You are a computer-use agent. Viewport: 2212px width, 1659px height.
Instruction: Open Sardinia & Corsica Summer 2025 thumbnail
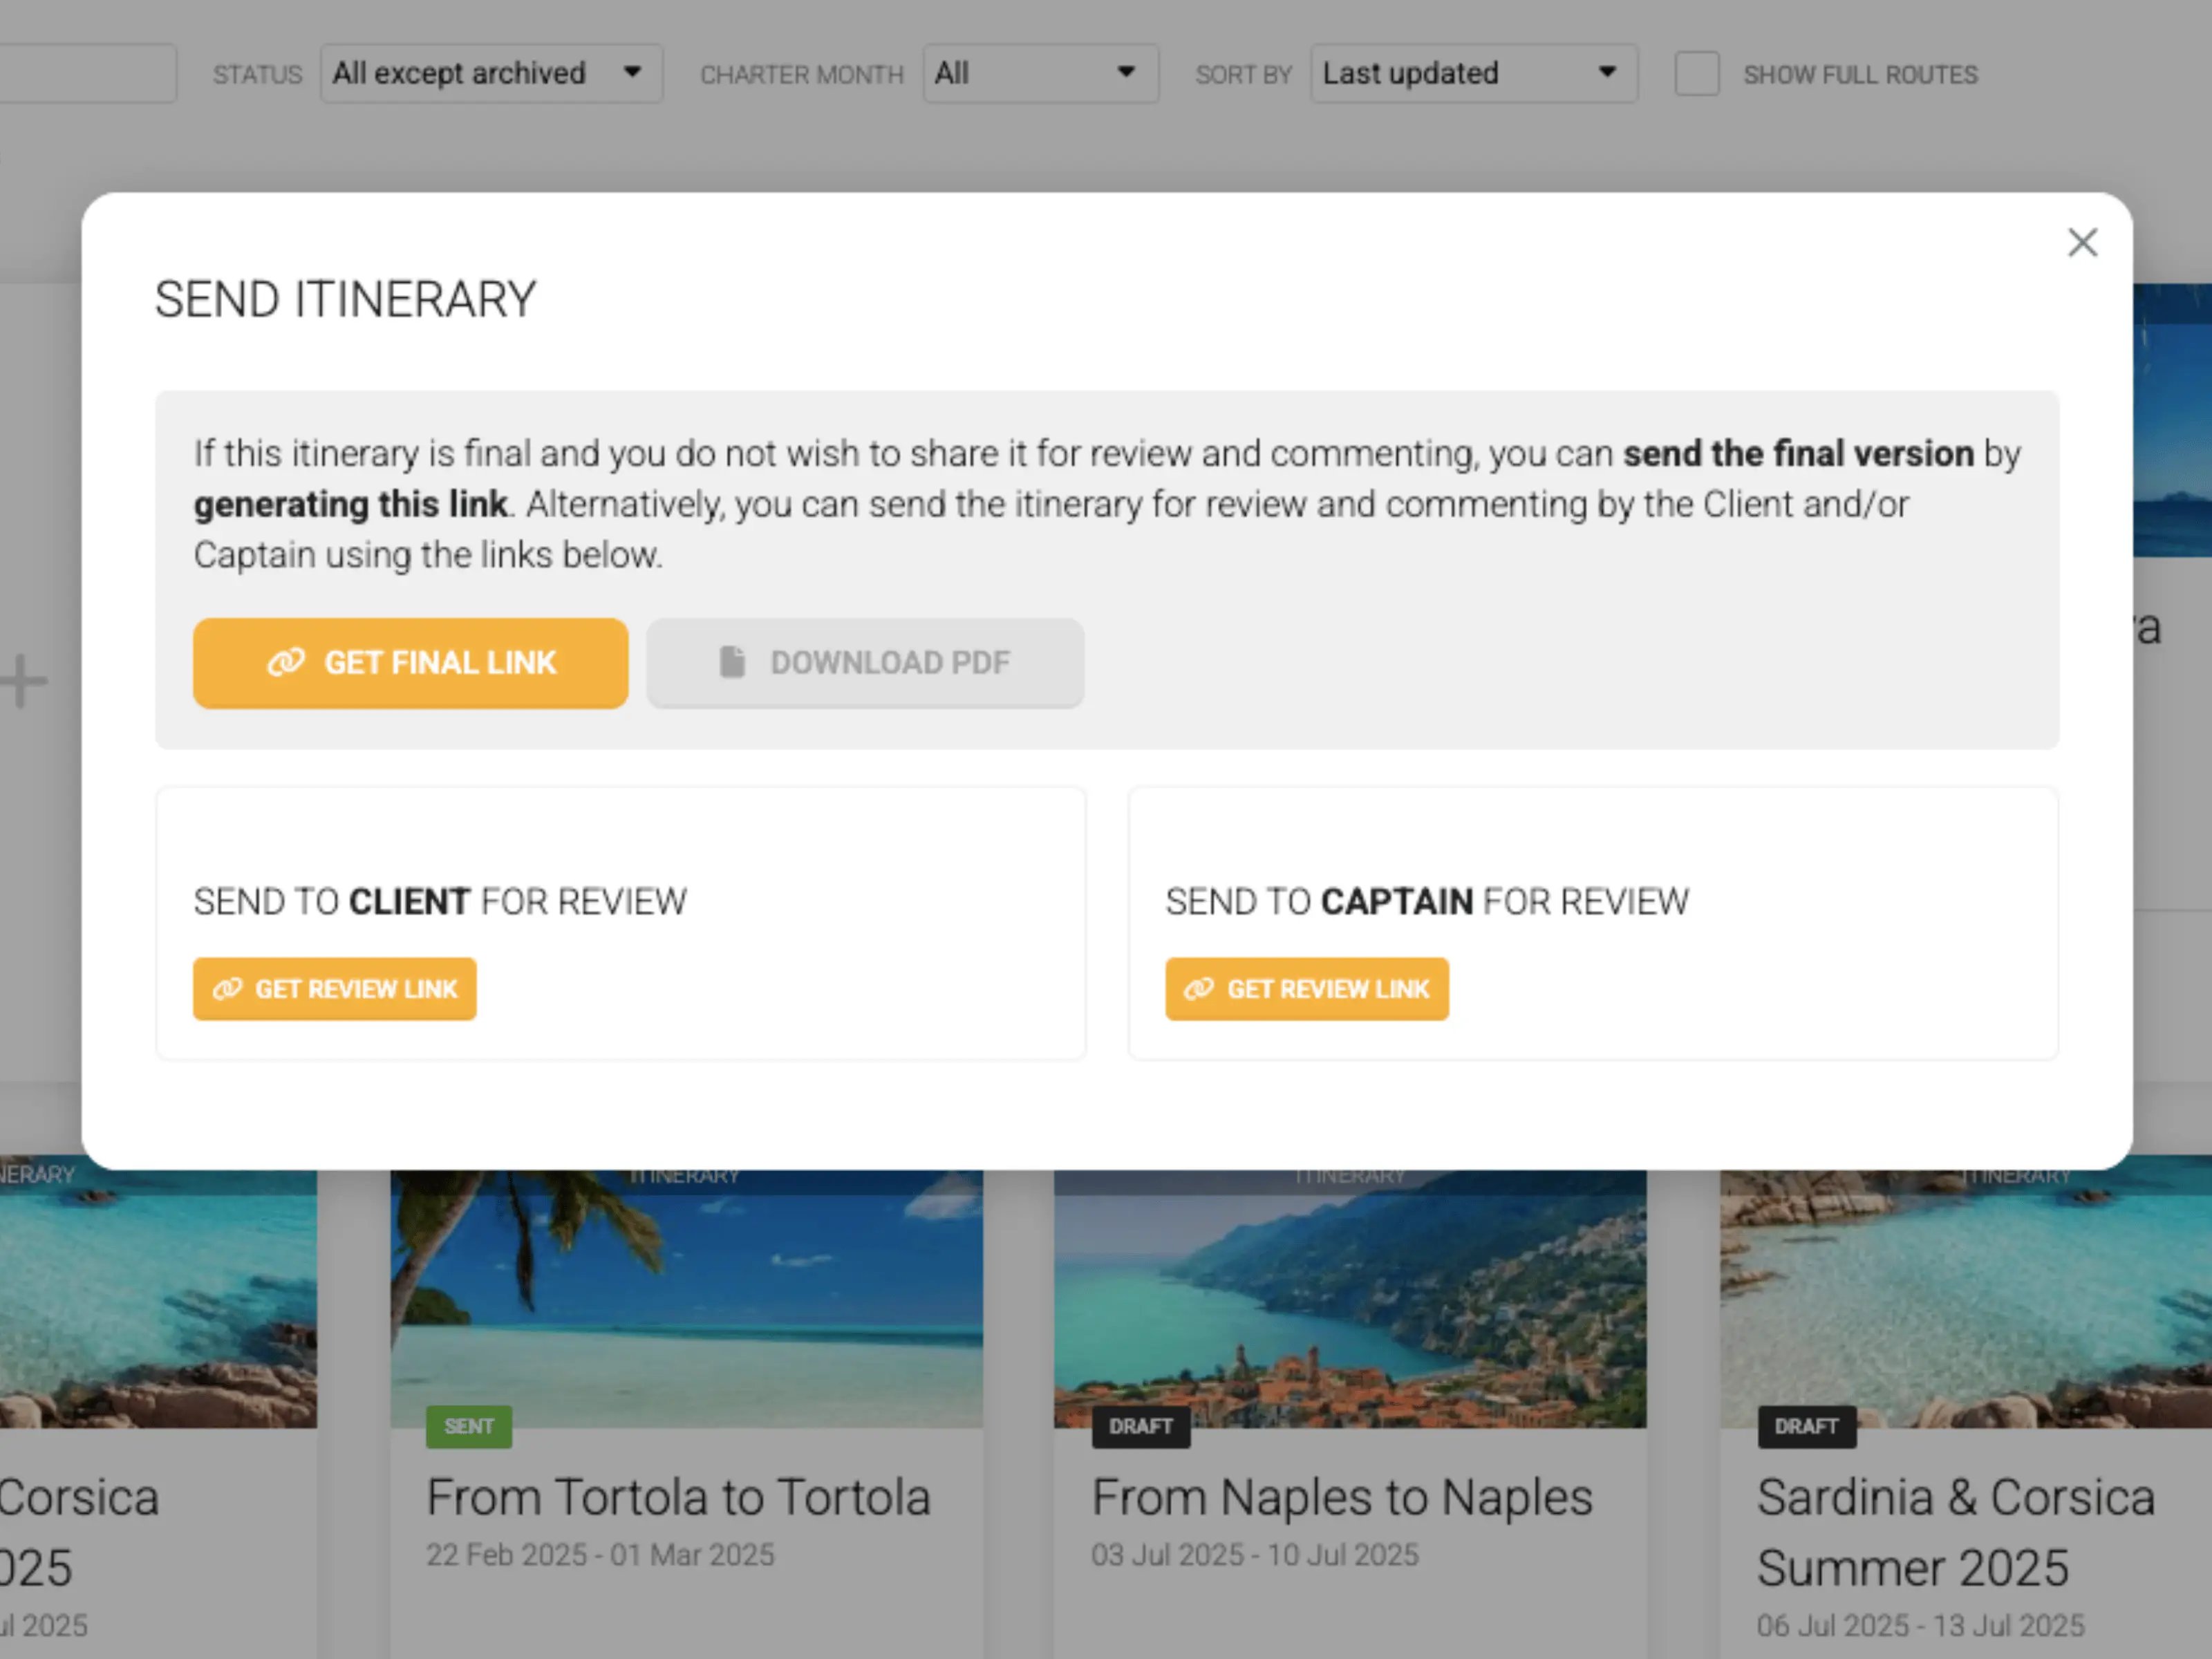pyautogui.click(x=1966, y=1299)
